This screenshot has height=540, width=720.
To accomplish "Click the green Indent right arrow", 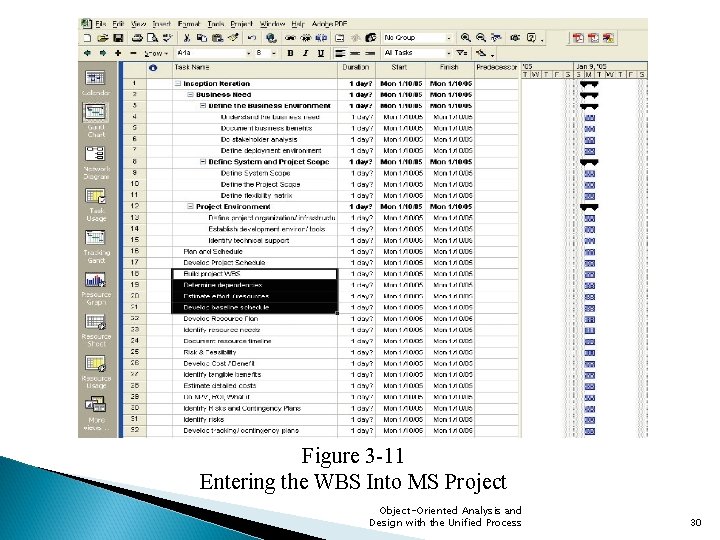I will point(102,53).
